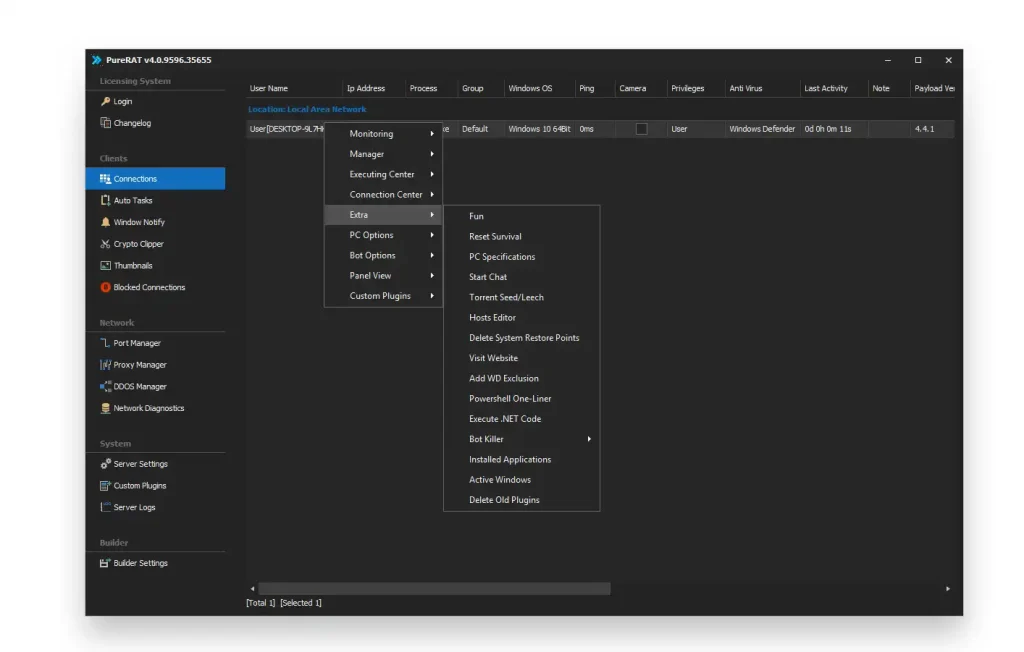Click the right scroll arrow at the bottom
This screenshot has height=652, width=1024.
tap(948, 589)
